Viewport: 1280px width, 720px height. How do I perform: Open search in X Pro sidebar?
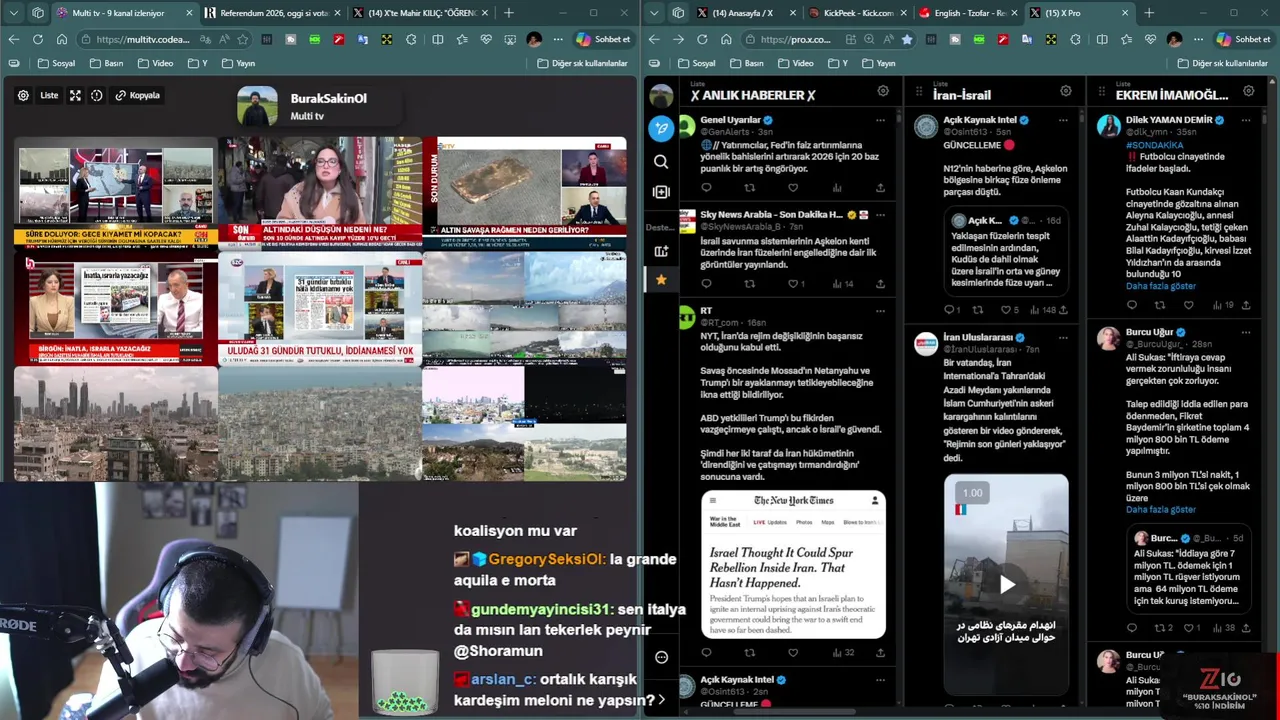pos(661,162)
